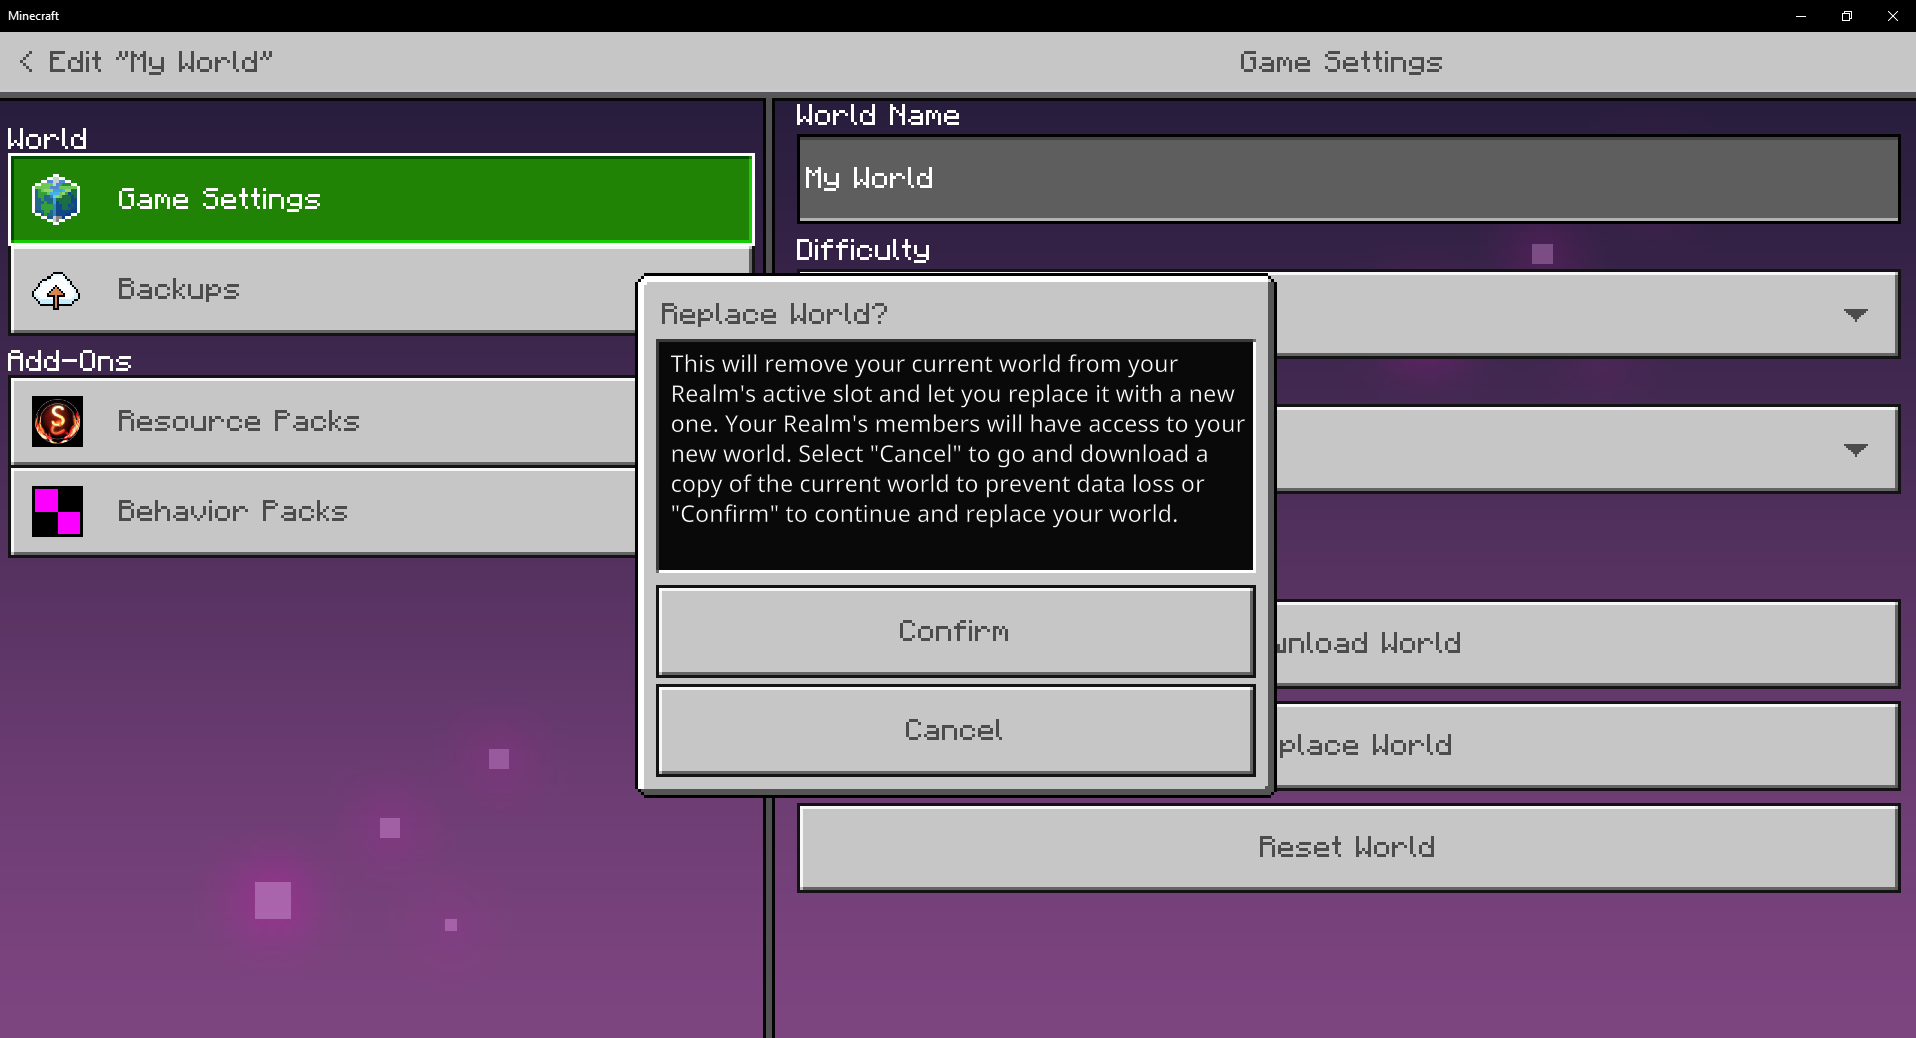Screen dimensions: 1916x1038
Task: Click the Behavior Packs checkered icon
Action: coord(57,511)
